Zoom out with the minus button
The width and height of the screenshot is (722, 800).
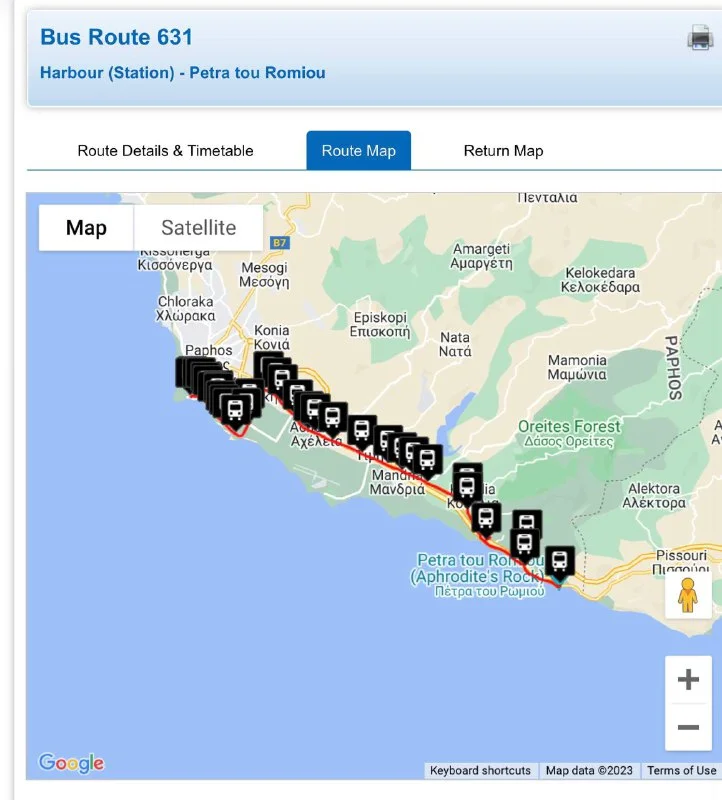[688, 727]
